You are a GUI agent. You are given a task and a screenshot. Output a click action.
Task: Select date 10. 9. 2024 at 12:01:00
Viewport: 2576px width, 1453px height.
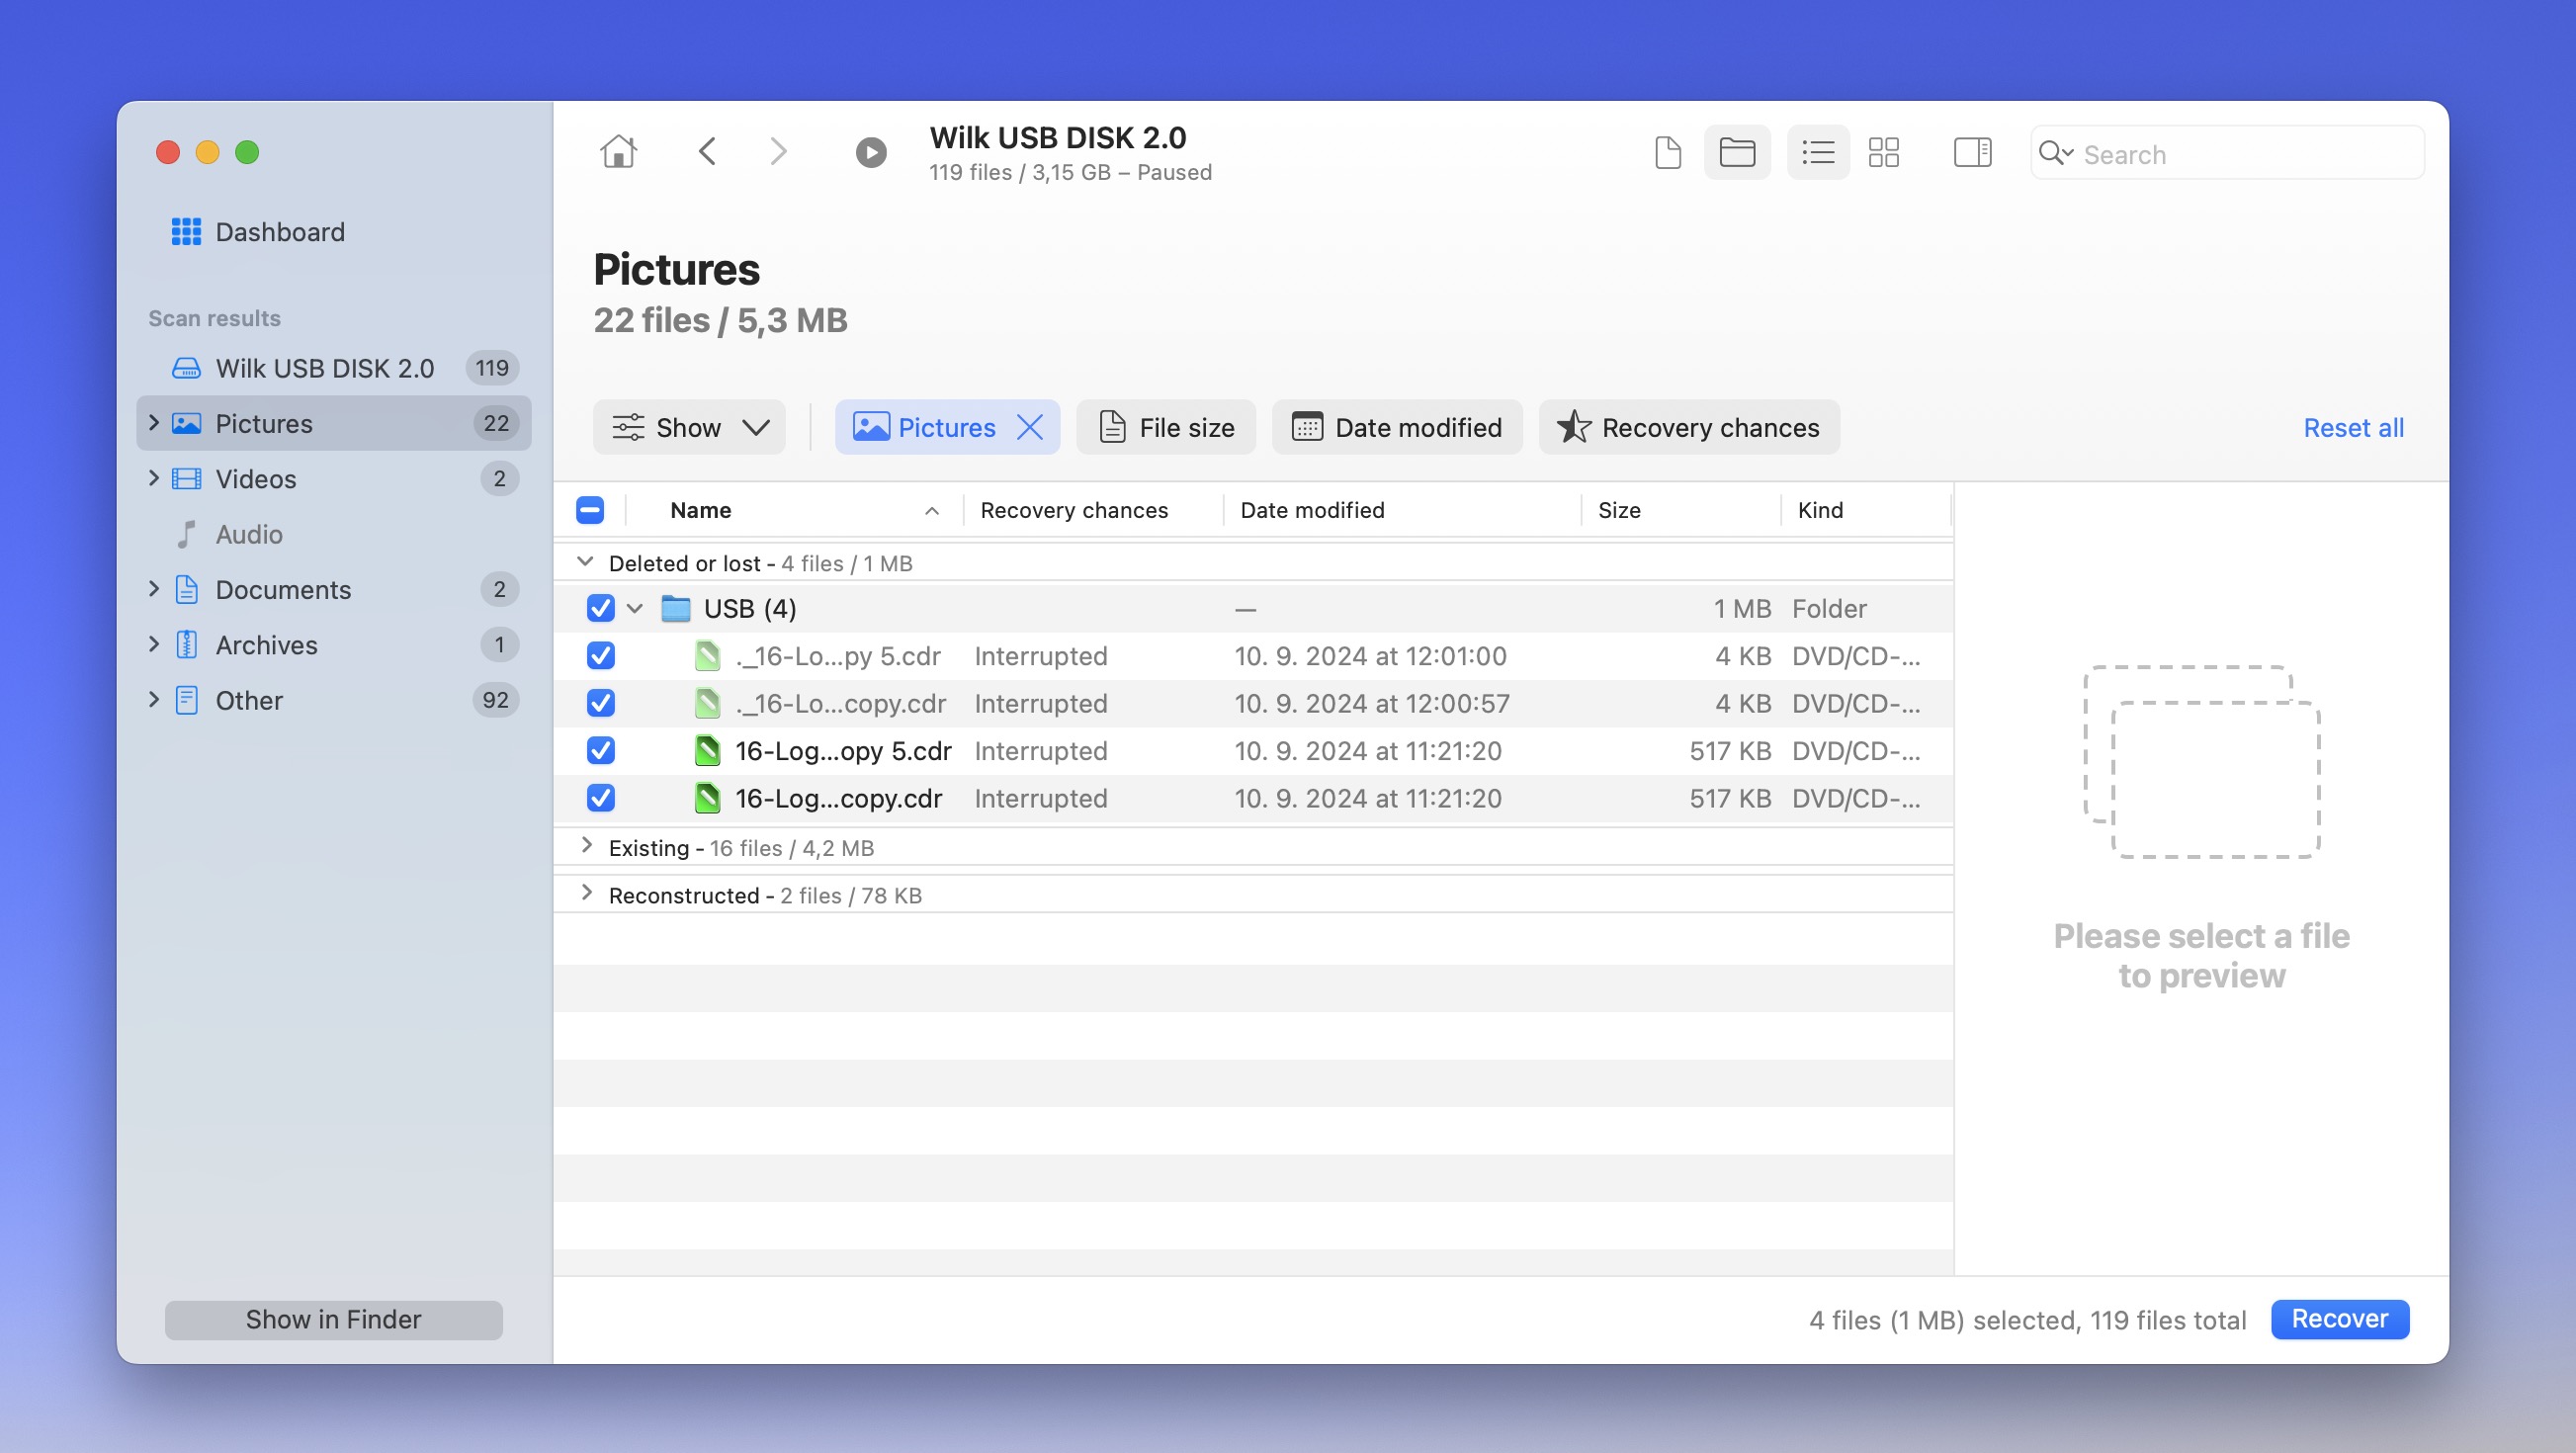point(1370,656)
